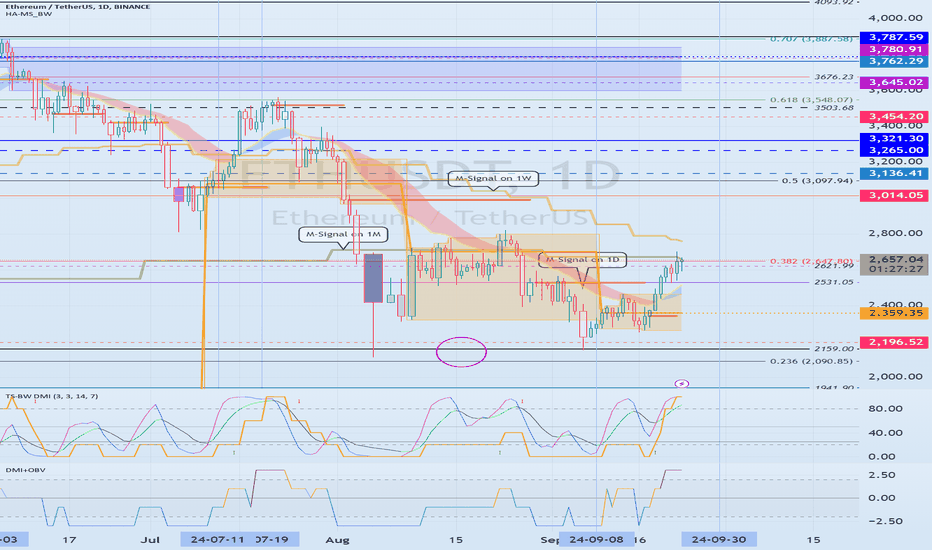Click the 24-07-11 date marker

218,540
